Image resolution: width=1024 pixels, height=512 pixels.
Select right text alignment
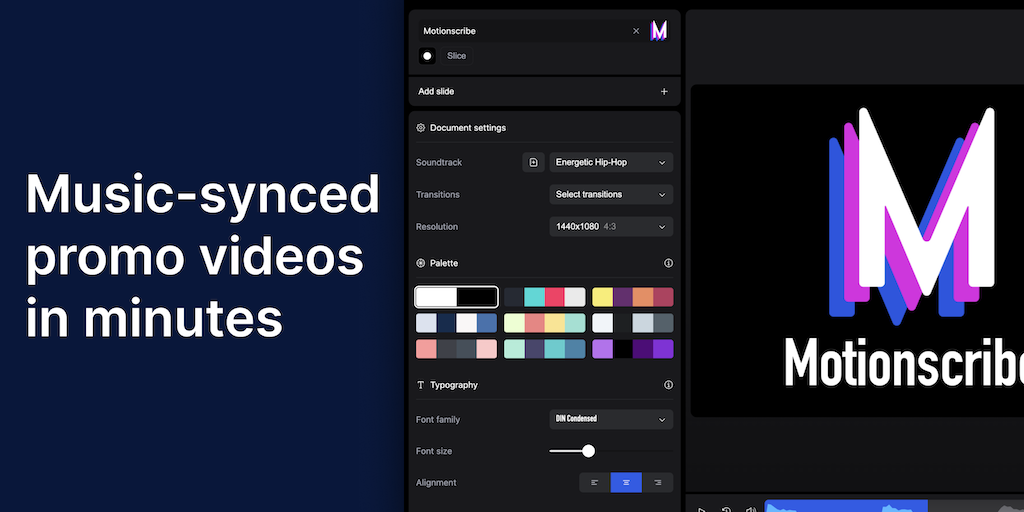(657, 483)
